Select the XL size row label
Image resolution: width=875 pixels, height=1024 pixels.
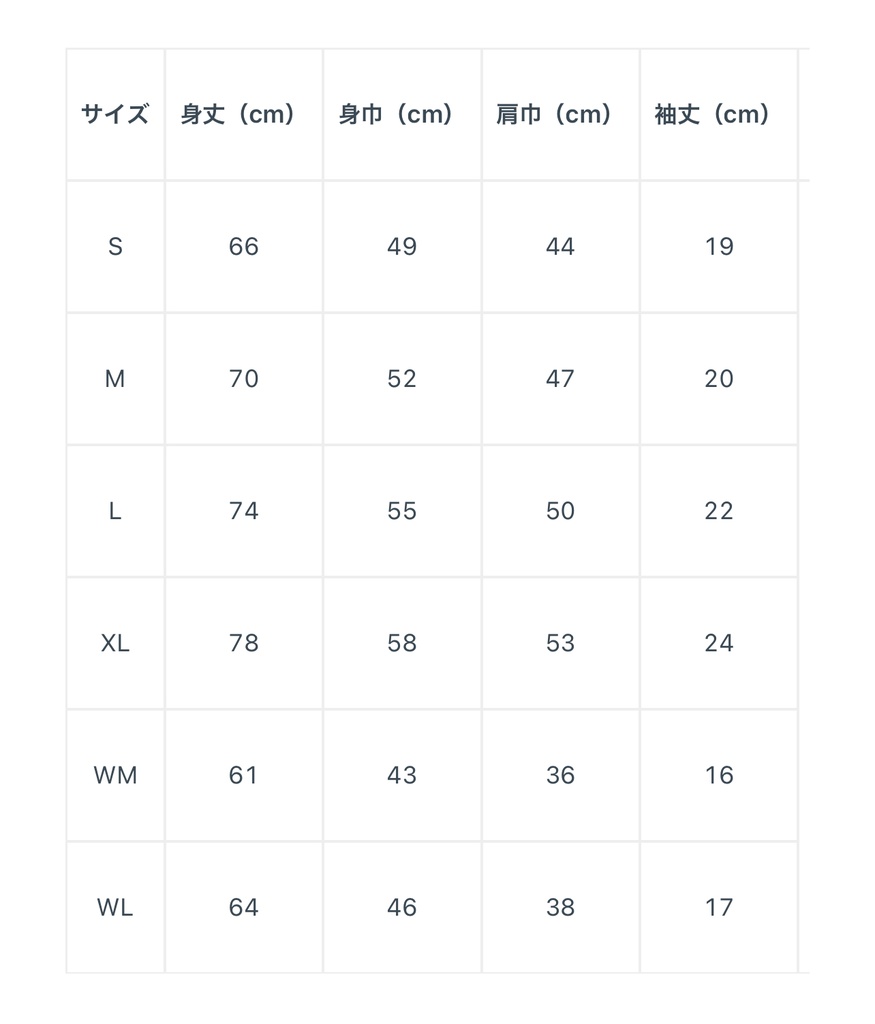coord(115,643)
